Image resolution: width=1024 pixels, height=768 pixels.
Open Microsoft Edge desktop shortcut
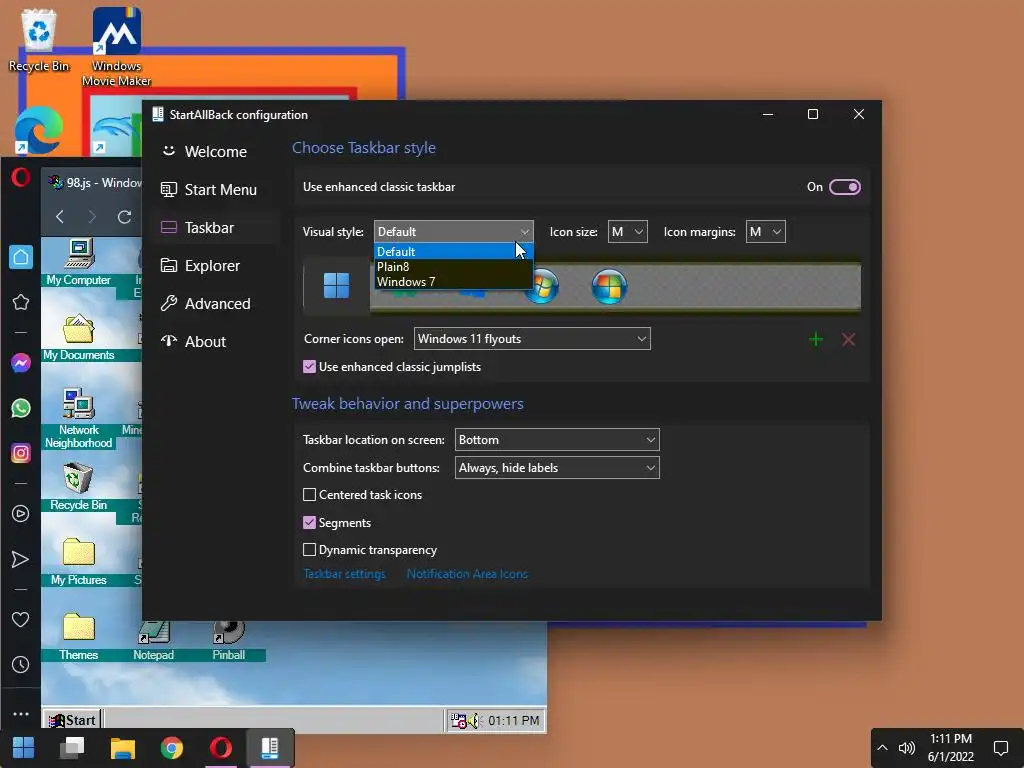39,130
